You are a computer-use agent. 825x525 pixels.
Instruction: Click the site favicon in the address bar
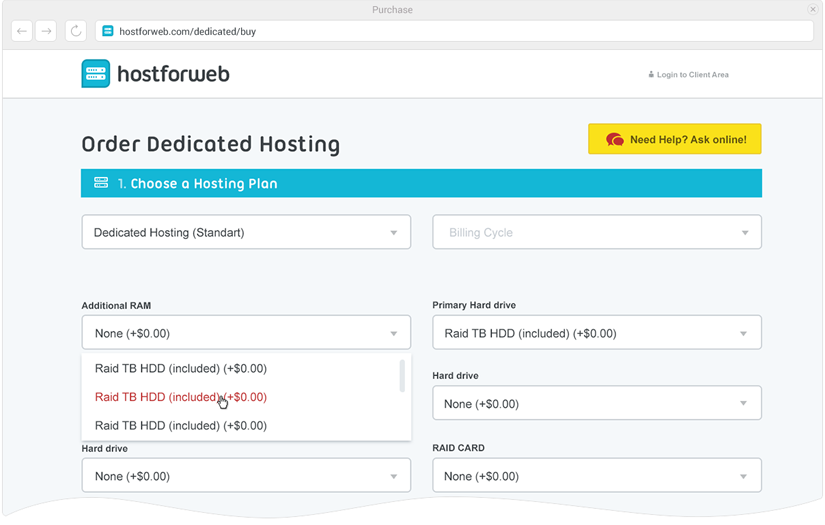[x=108, y=31]
